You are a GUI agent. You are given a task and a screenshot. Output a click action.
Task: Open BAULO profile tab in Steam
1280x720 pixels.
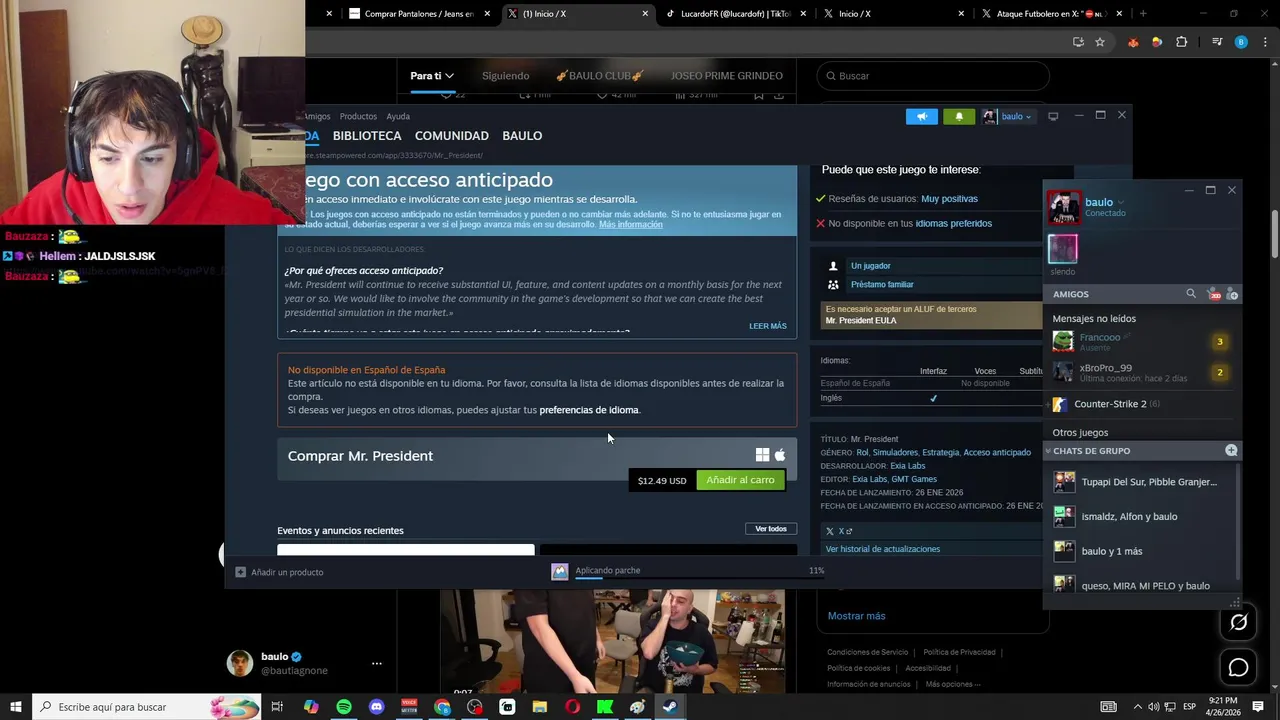coord(522,136)
